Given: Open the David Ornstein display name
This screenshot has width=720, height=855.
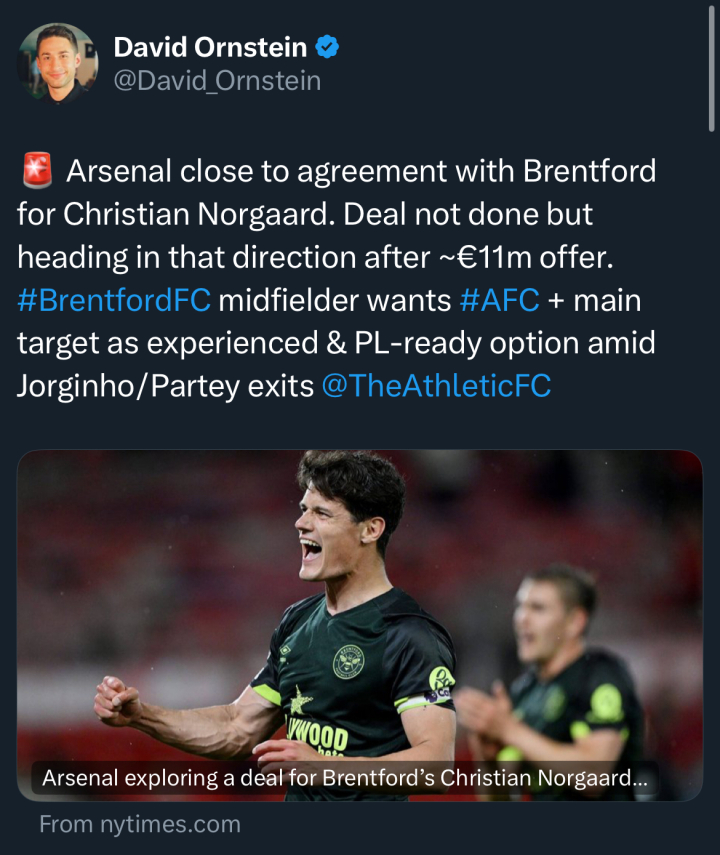Looking at the screenshot, I should pos(210,47).
